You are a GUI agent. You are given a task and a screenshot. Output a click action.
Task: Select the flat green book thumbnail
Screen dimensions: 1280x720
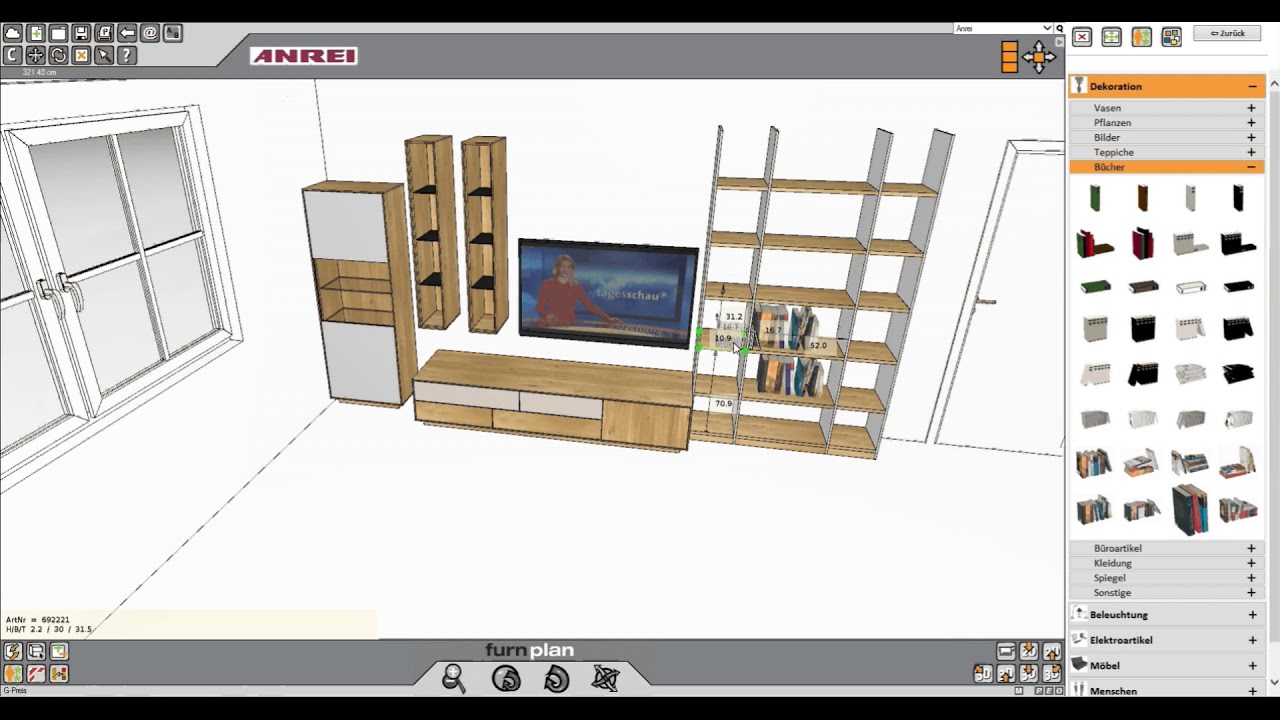1095,287
